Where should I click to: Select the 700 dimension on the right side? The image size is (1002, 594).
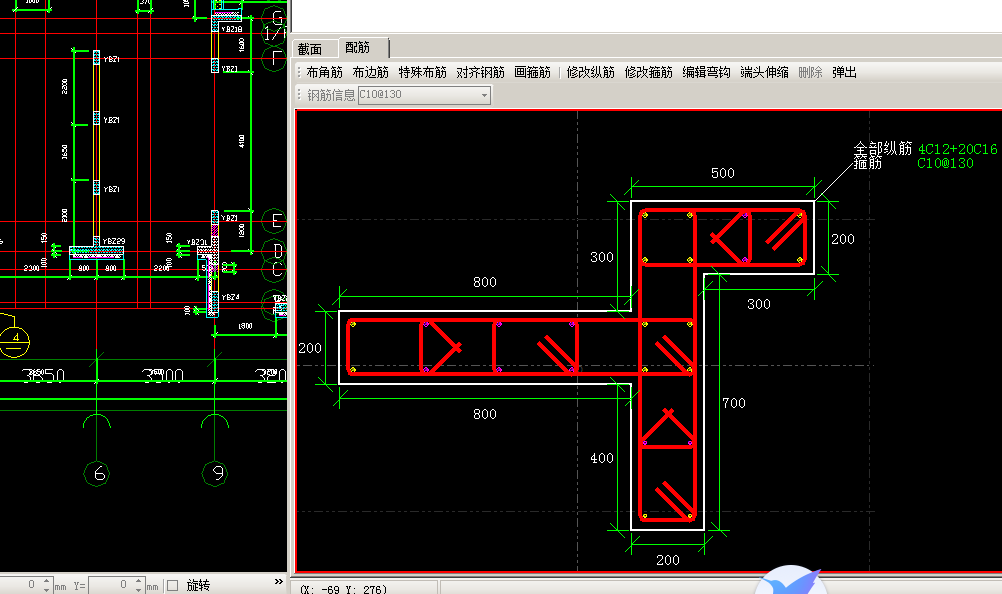tap(734, 403)
